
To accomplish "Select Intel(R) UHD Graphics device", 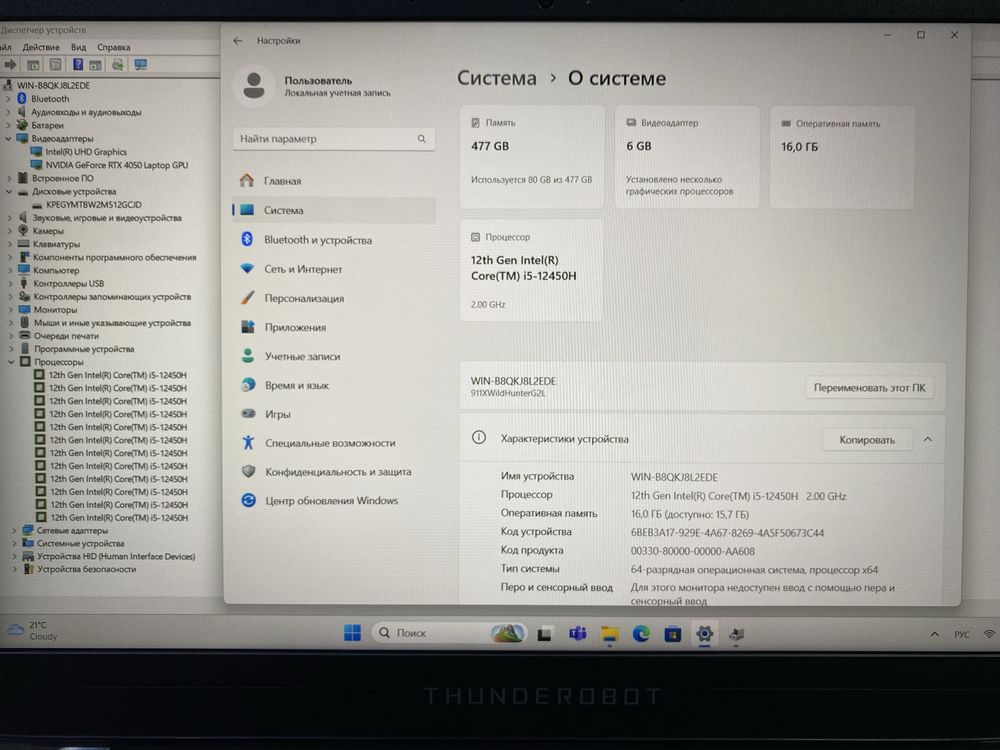I will [x=86, y=152].
